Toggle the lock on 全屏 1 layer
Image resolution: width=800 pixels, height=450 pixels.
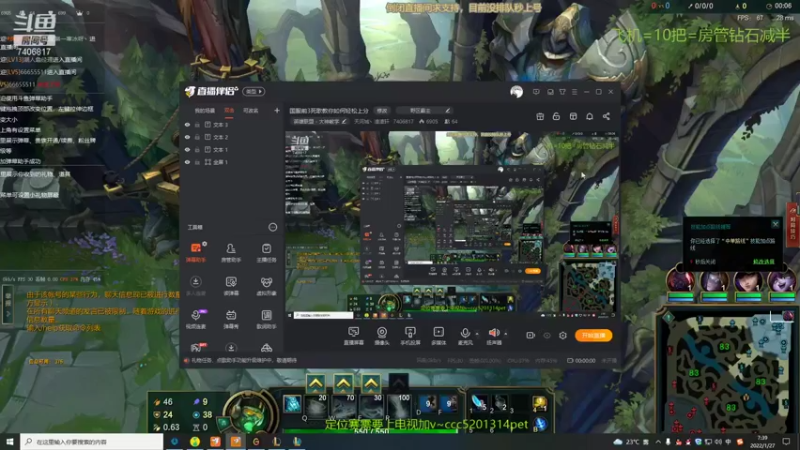[x=197, y=162]
